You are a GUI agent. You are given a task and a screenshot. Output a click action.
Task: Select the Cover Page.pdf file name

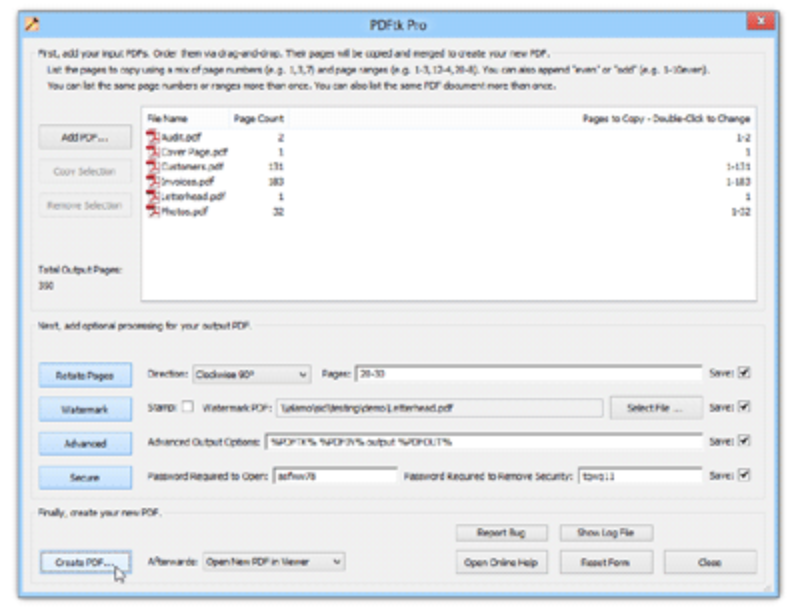click(x=194, y=152)
